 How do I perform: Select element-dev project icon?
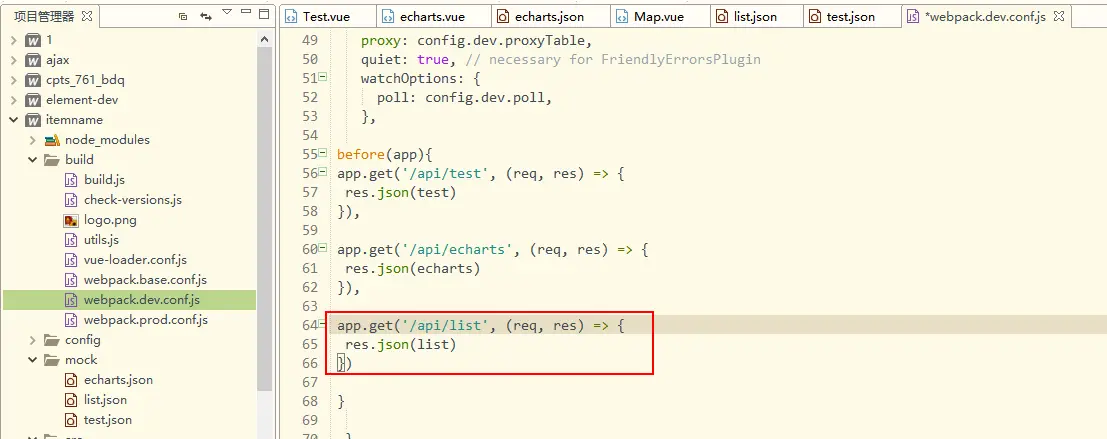point(33,100)
